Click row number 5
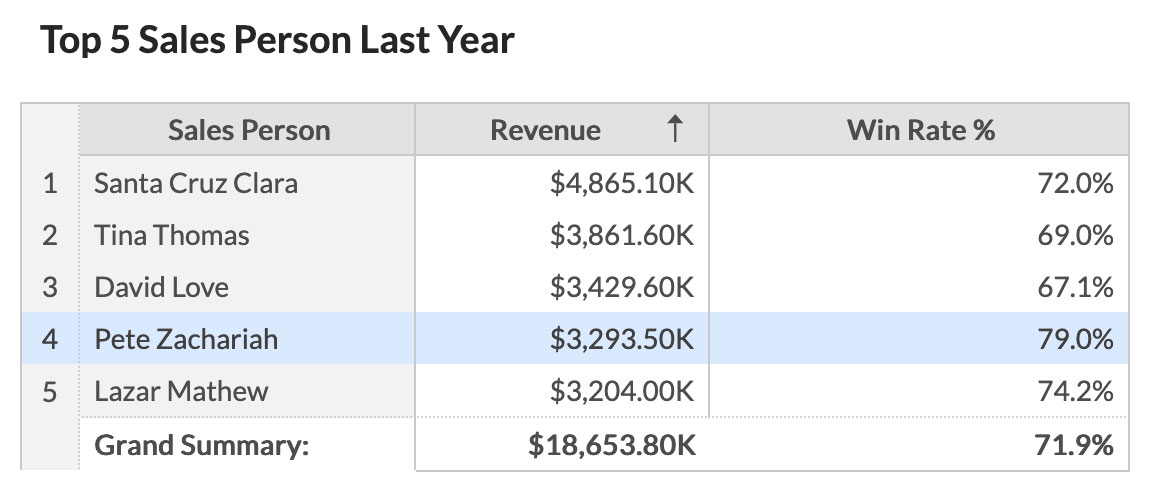The image size is (1150, 497). pos(50,391)
